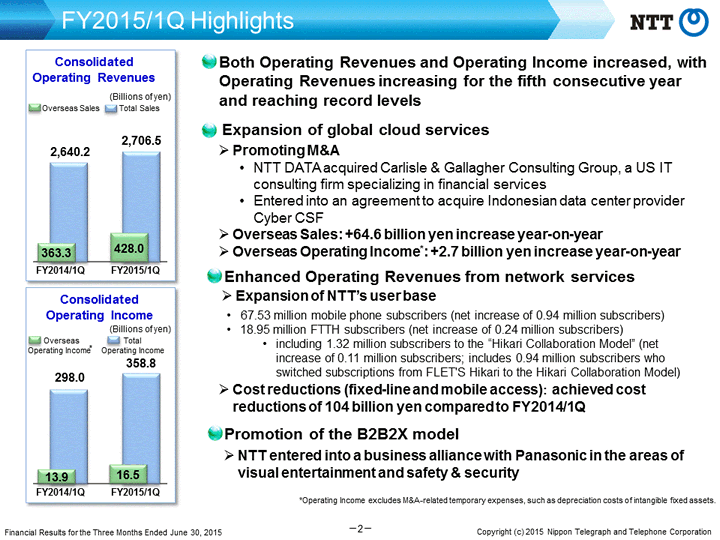Click the globe bullet beside 'Enhanced Operating Revenues'
The width and height of the screenshot is (720, 540).
click(x=214, y=276)
